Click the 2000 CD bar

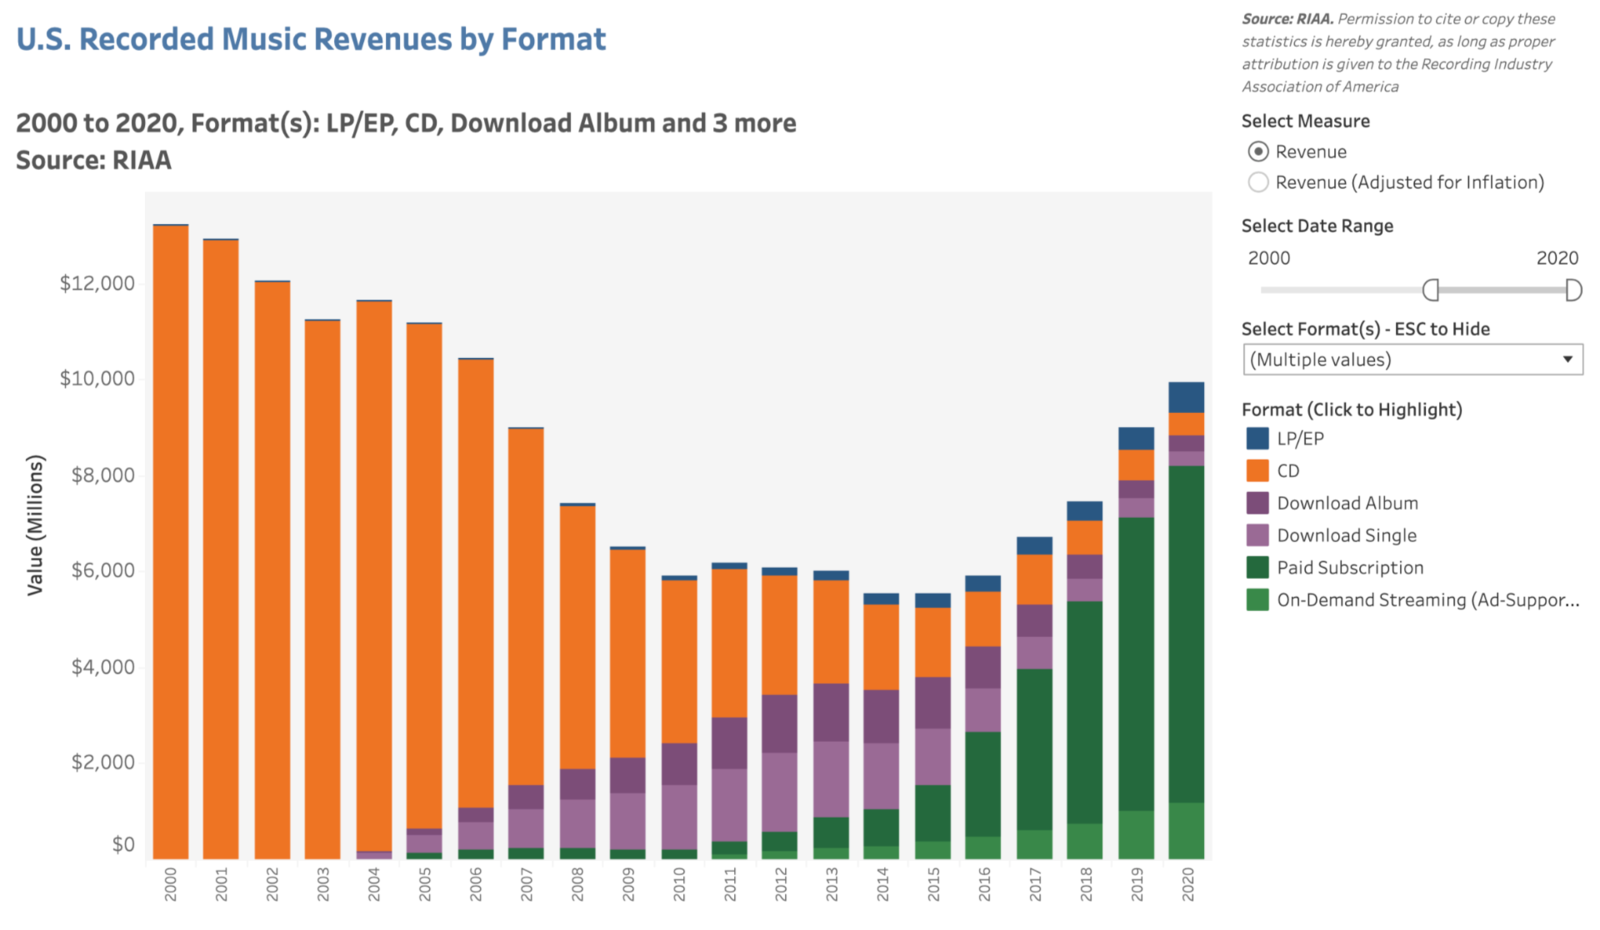coord(171,542)
